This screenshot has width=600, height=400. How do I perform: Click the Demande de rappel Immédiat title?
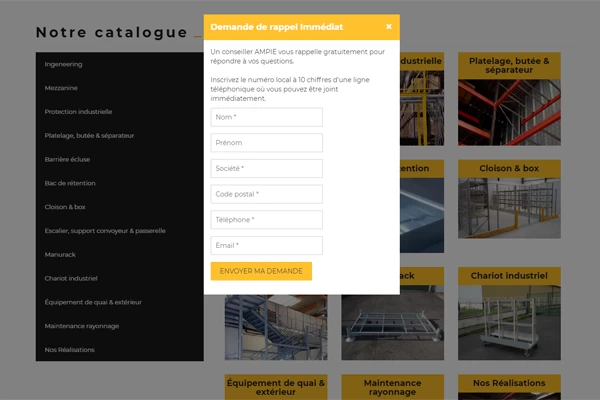277,27
